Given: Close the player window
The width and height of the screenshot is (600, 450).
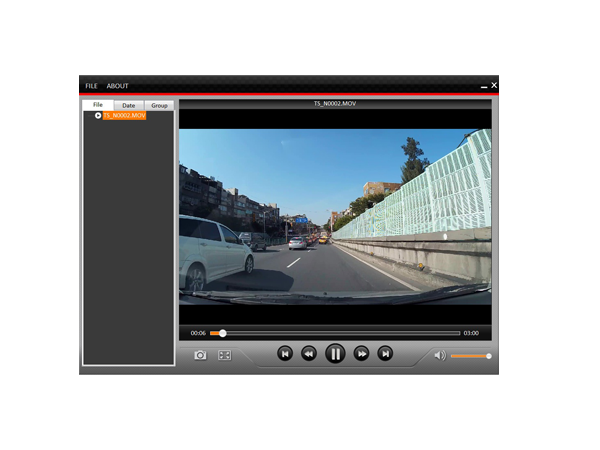Looking at the screenshot, I should click(x=494, y=85).
